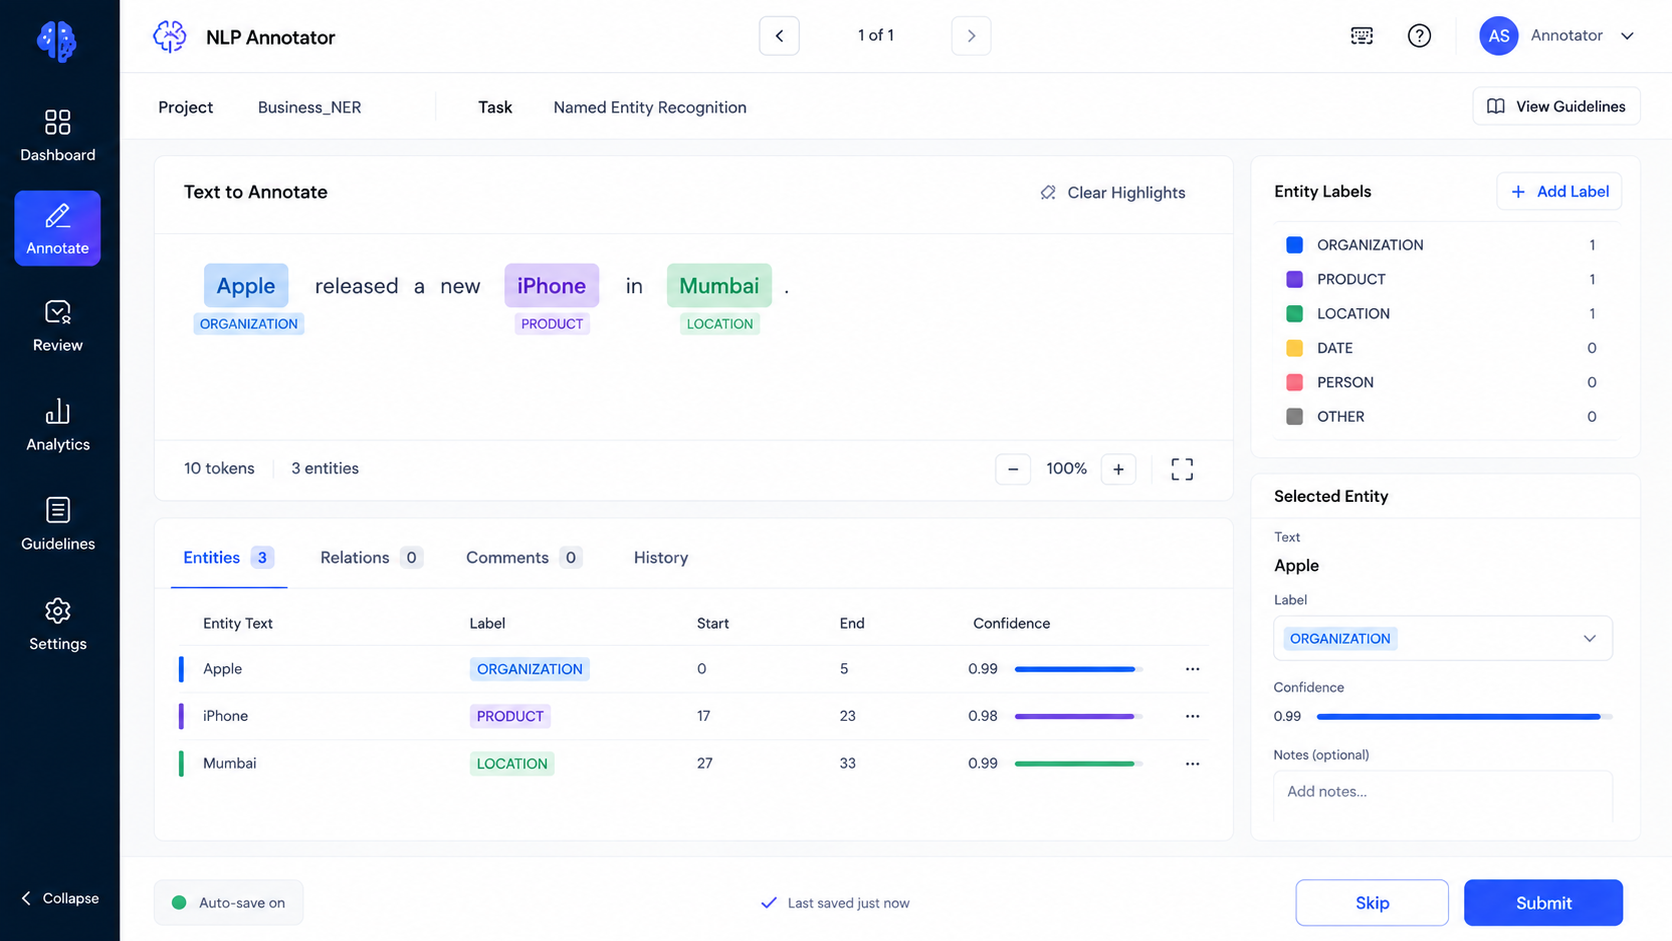Select the Annotate pencil icon
This screenshot has width=1672, height=941.
[x=57, y=215]
